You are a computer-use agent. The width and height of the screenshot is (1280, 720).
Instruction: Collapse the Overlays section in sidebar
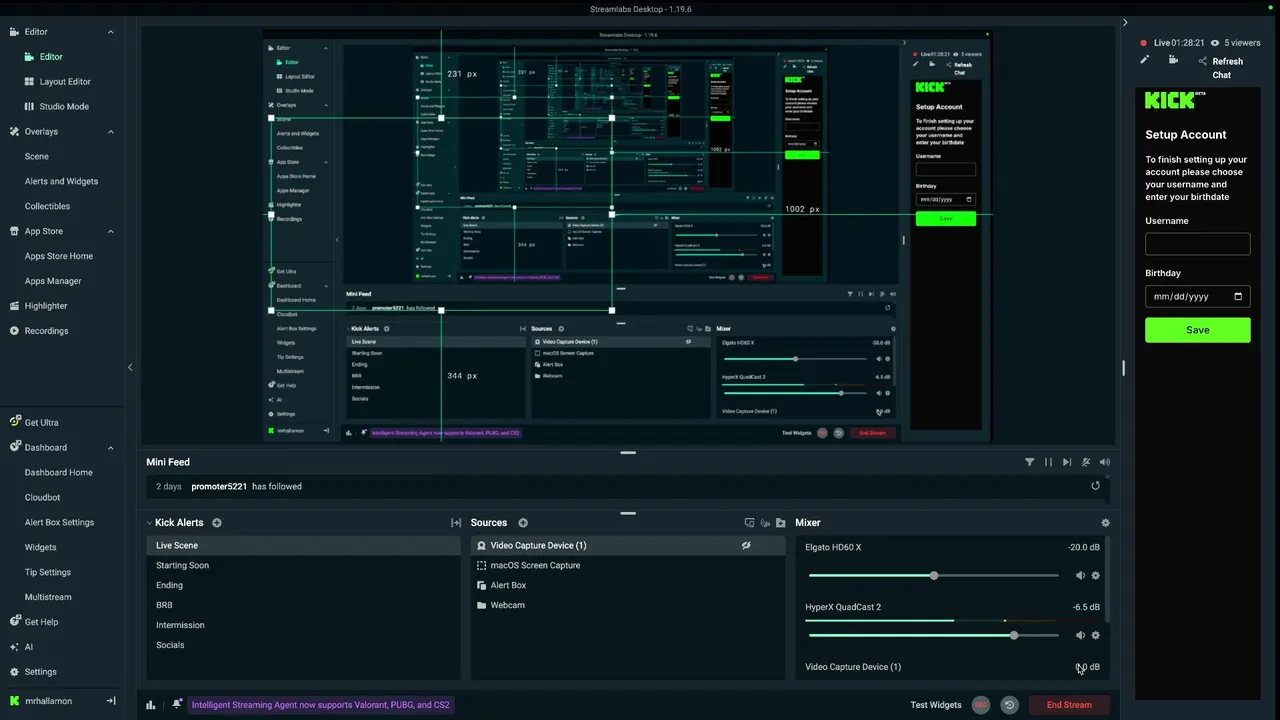click(111, 132)
